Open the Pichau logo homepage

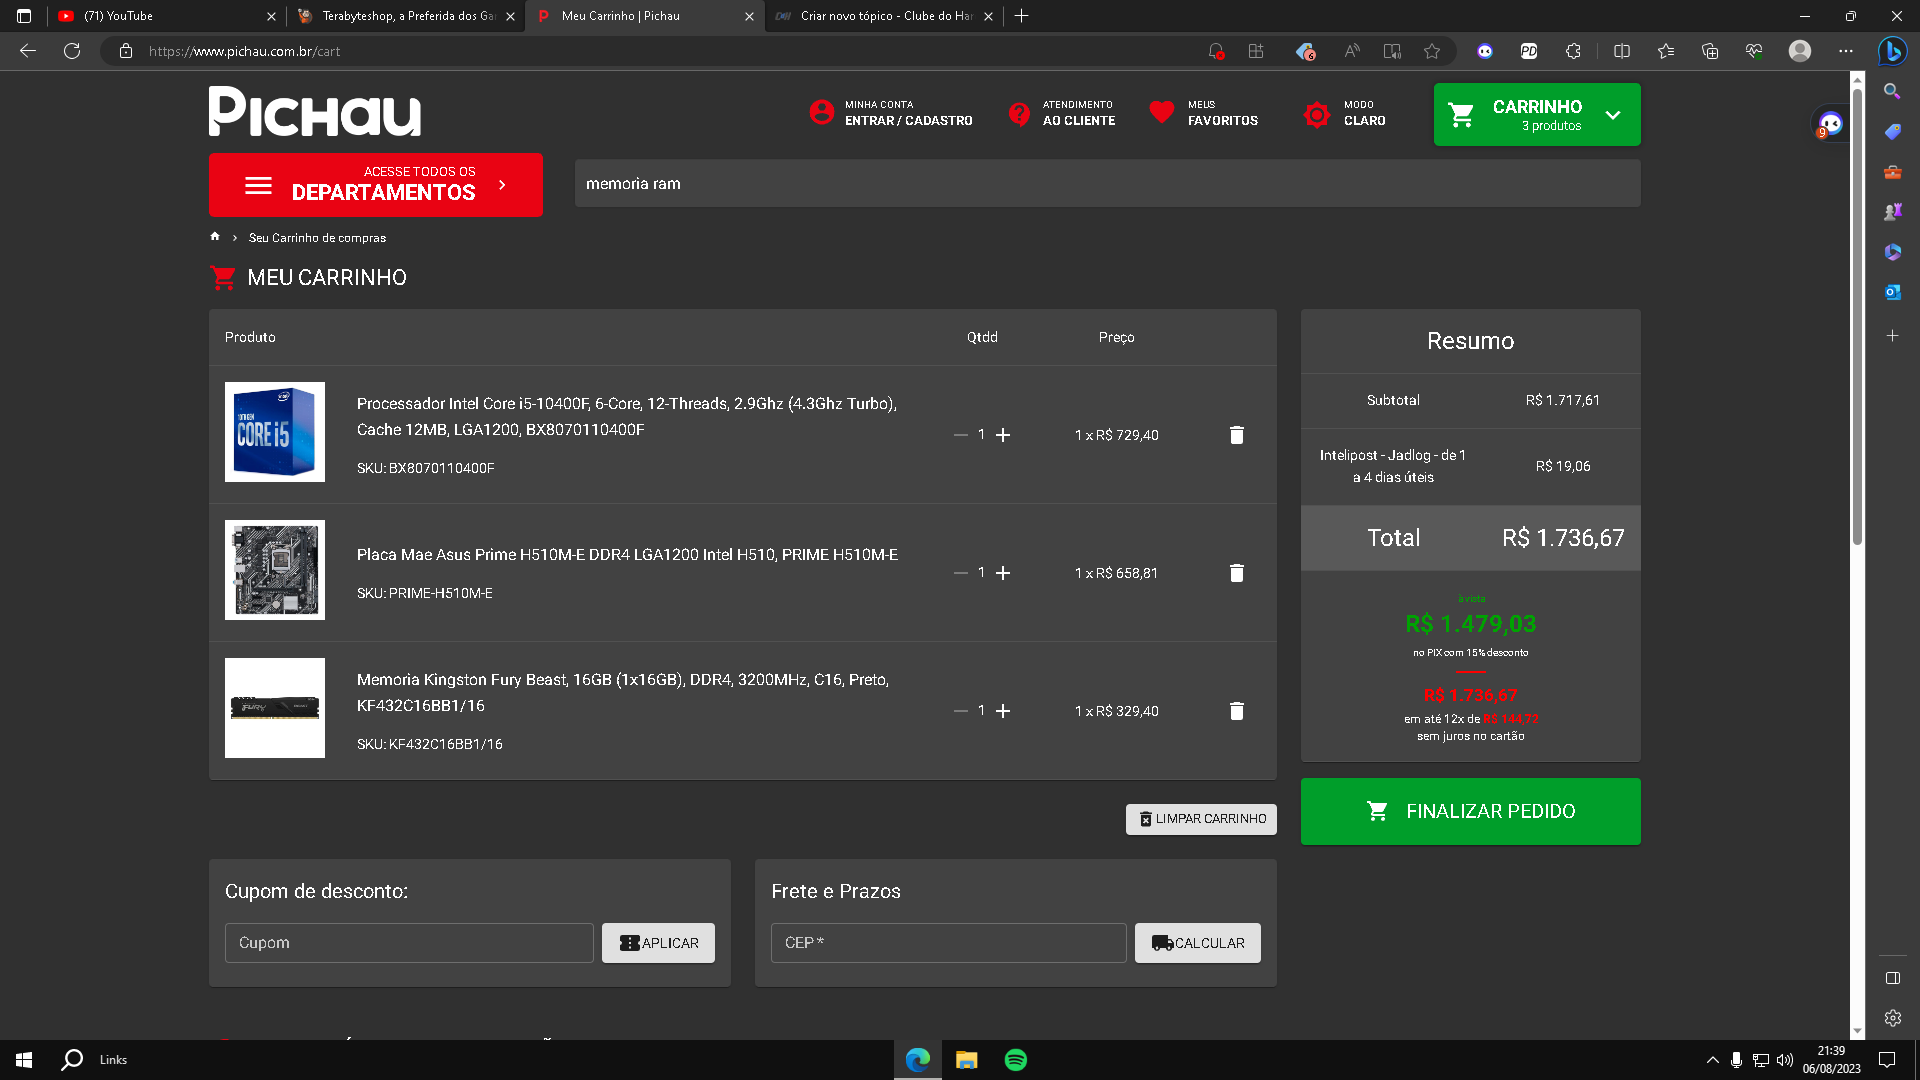point(314,111)
